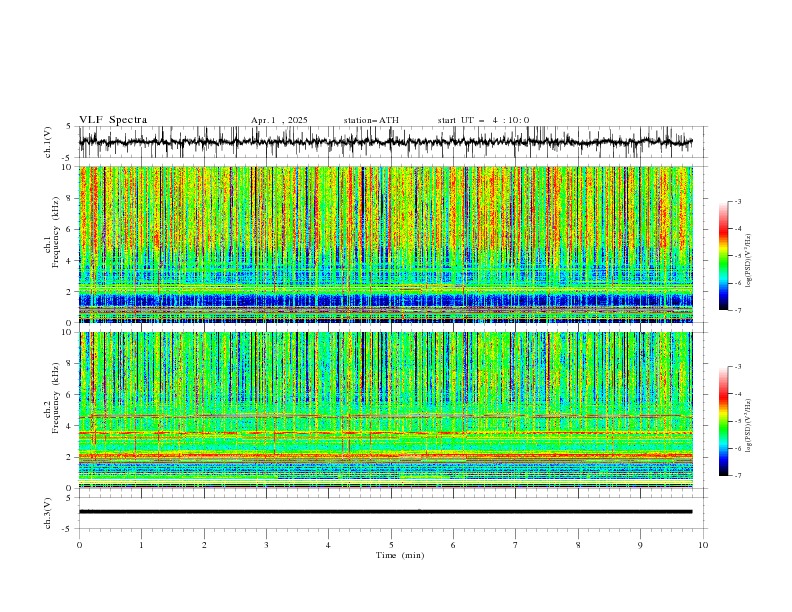Click the 'station=ATH' label

(x=371, y=120)
